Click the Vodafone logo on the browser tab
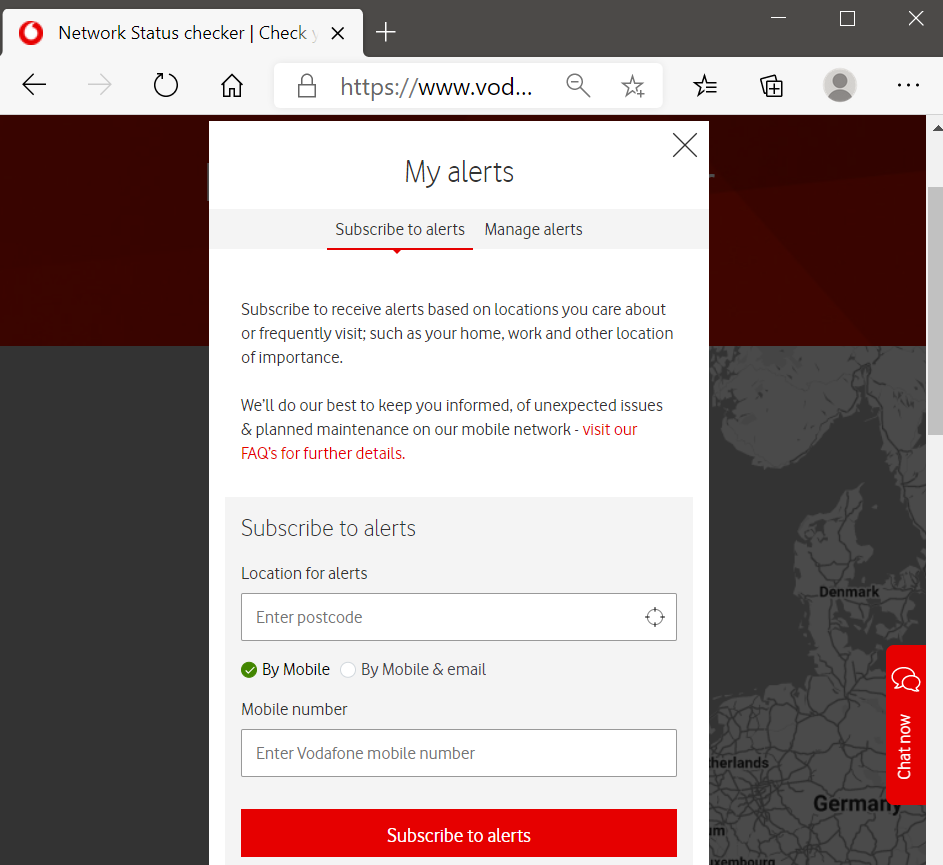Viewport: 943px width, 865px height. 30,32
